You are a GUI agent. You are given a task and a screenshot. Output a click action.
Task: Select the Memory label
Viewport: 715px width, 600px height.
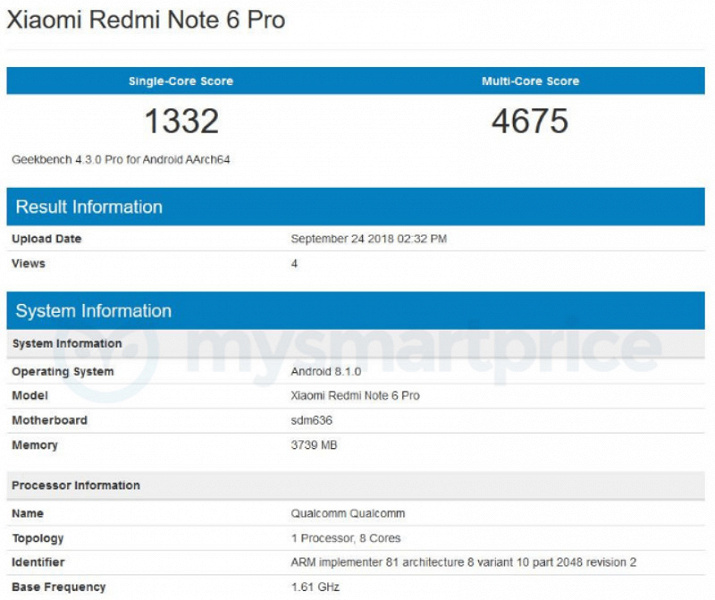click(35, 445)
